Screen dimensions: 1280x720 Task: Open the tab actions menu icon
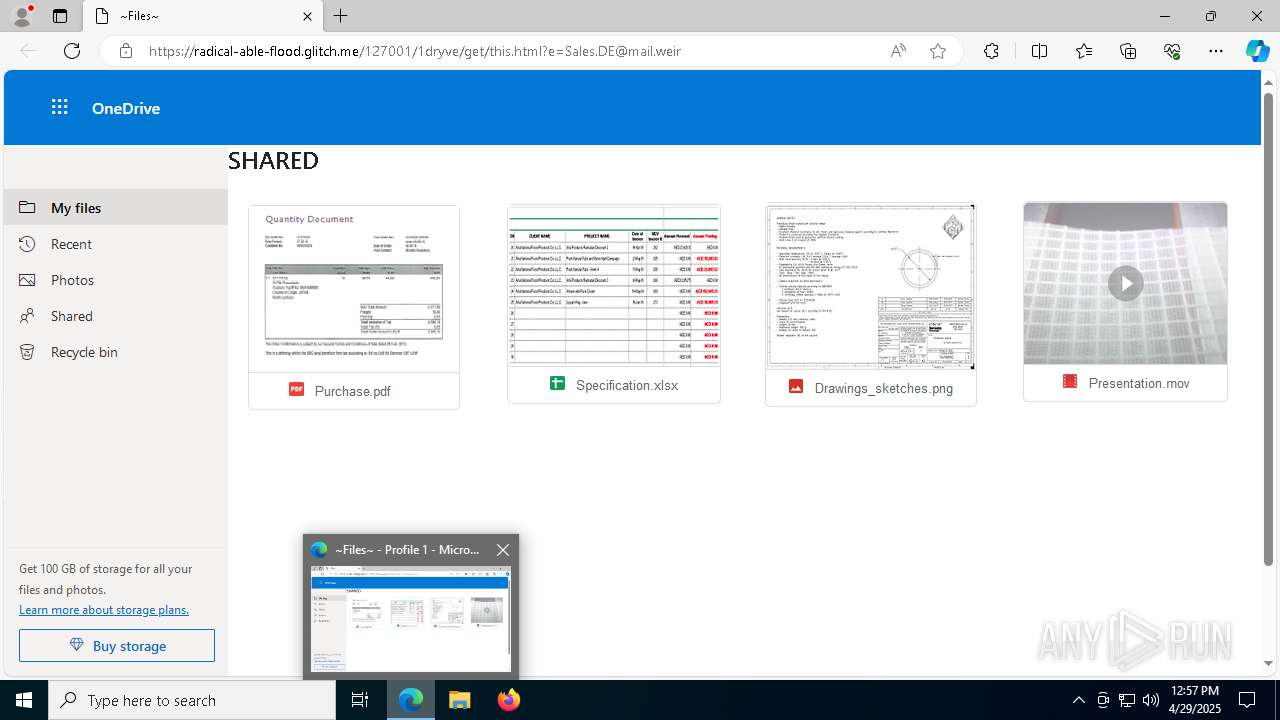pyautogui.click(x=60, y=16)
